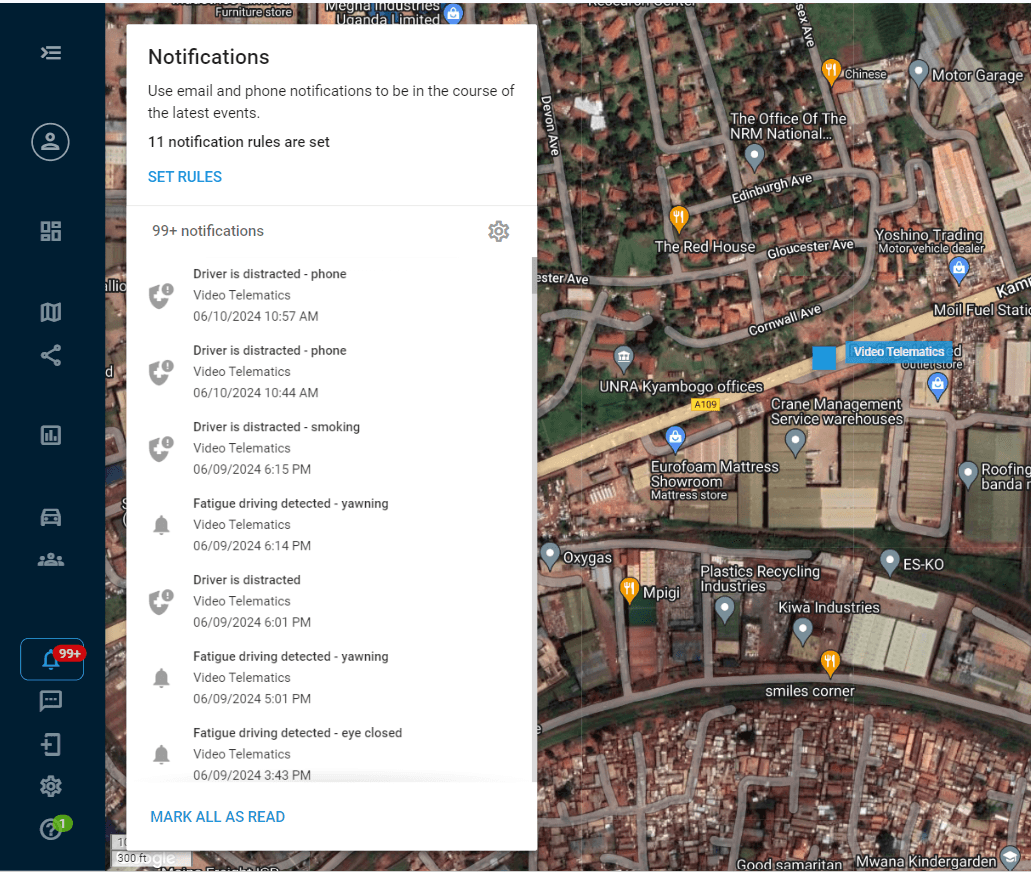Open Driver is distracted alert from 6:01 PM
This screenshot has width=1031, height=872.
[329, 601]
